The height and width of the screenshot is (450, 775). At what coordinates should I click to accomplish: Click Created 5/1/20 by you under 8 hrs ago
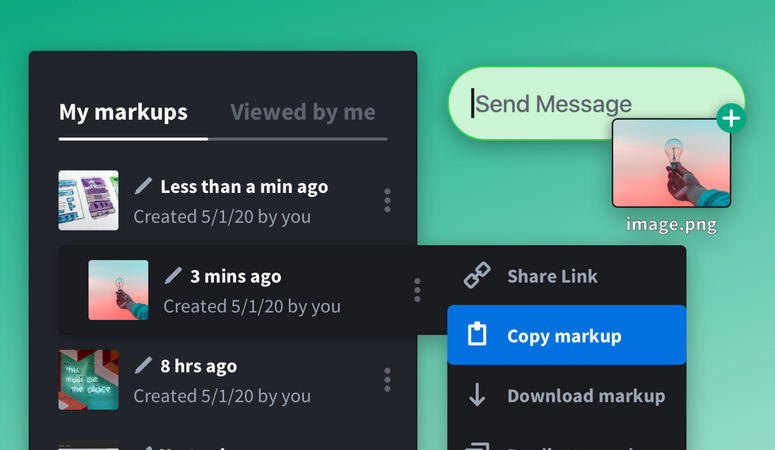pos(222,396)
